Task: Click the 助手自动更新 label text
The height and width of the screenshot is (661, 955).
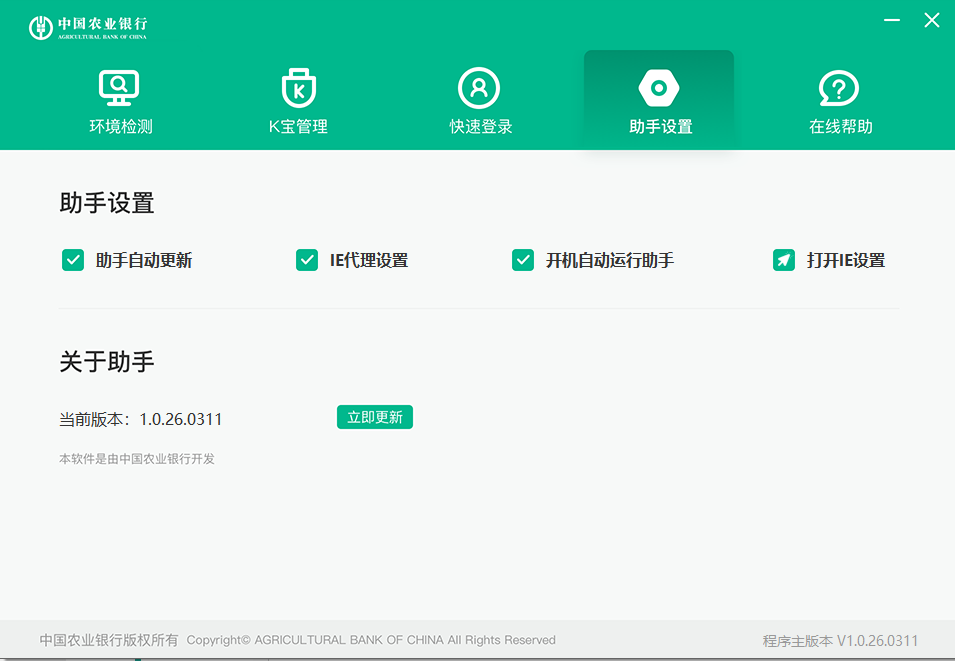Action: (x=144, y=260)
